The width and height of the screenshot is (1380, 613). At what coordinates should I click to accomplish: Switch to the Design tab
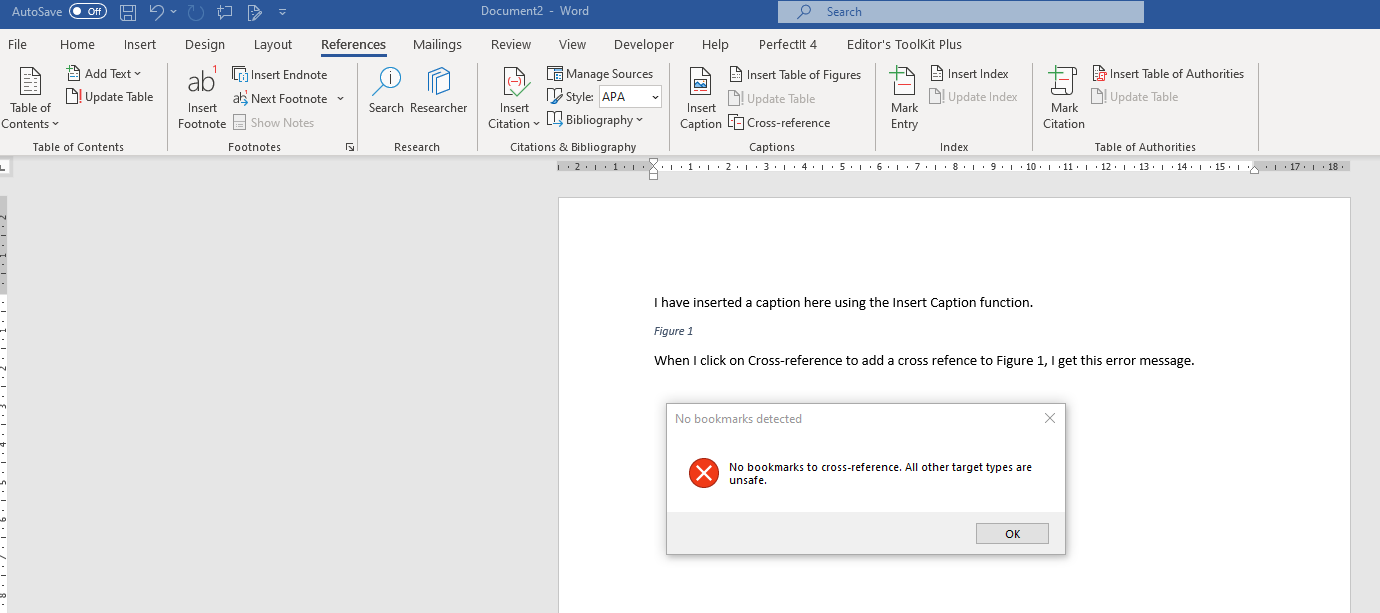click(205, 44)
